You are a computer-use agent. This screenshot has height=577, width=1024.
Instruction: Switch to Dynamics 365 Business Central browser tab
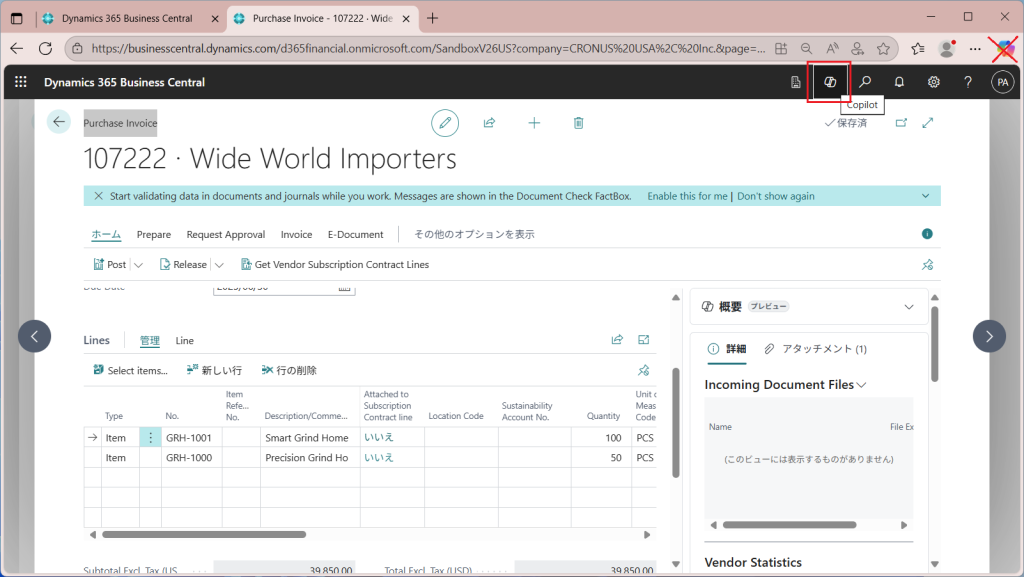point(127,18)
